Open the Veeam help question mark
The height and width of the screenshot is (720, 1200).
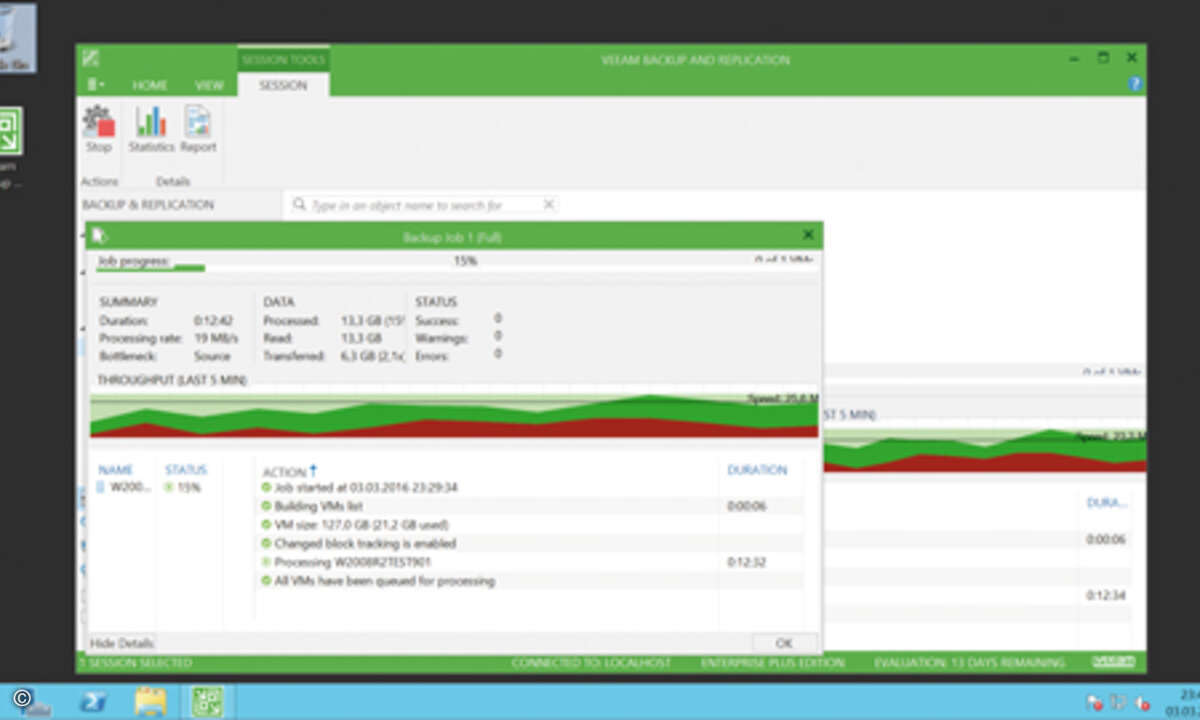(x=1135, y=85)
